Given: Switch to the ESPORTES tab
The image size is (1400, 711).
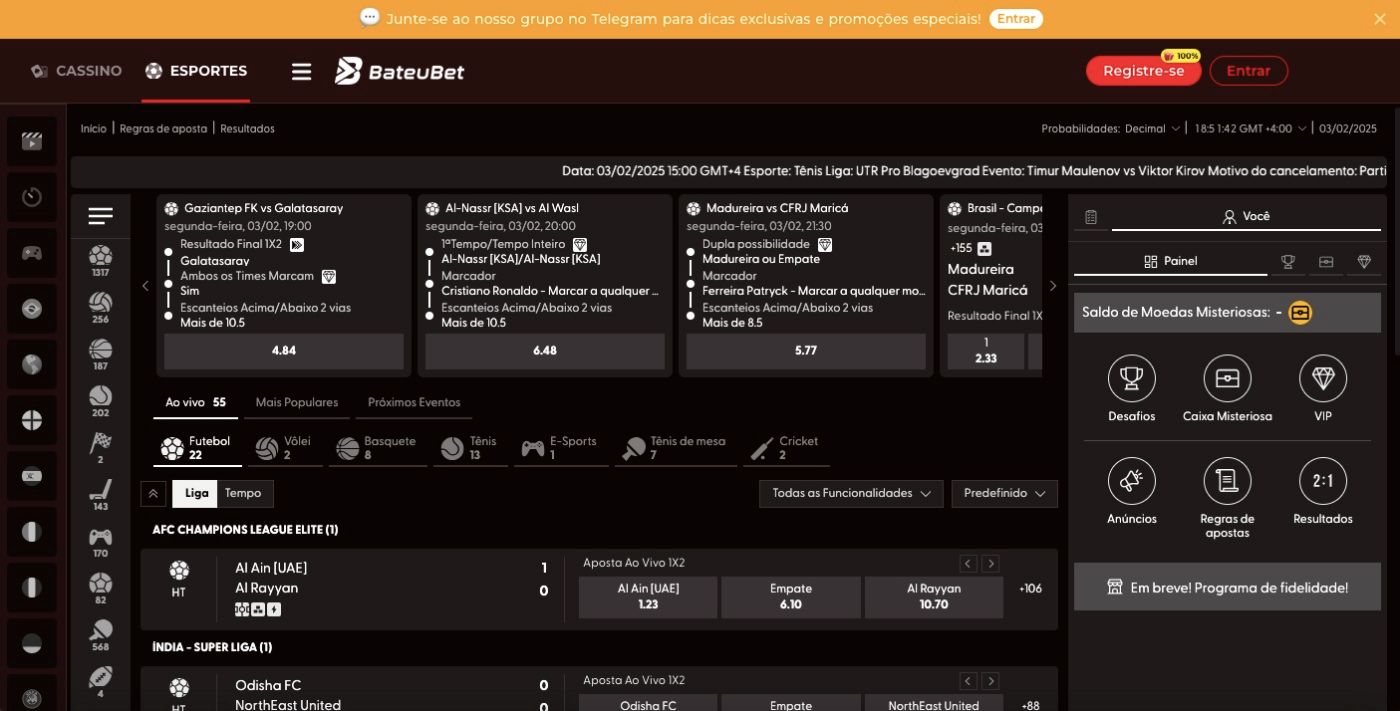Looking at the screenshot, I should 196,71.
